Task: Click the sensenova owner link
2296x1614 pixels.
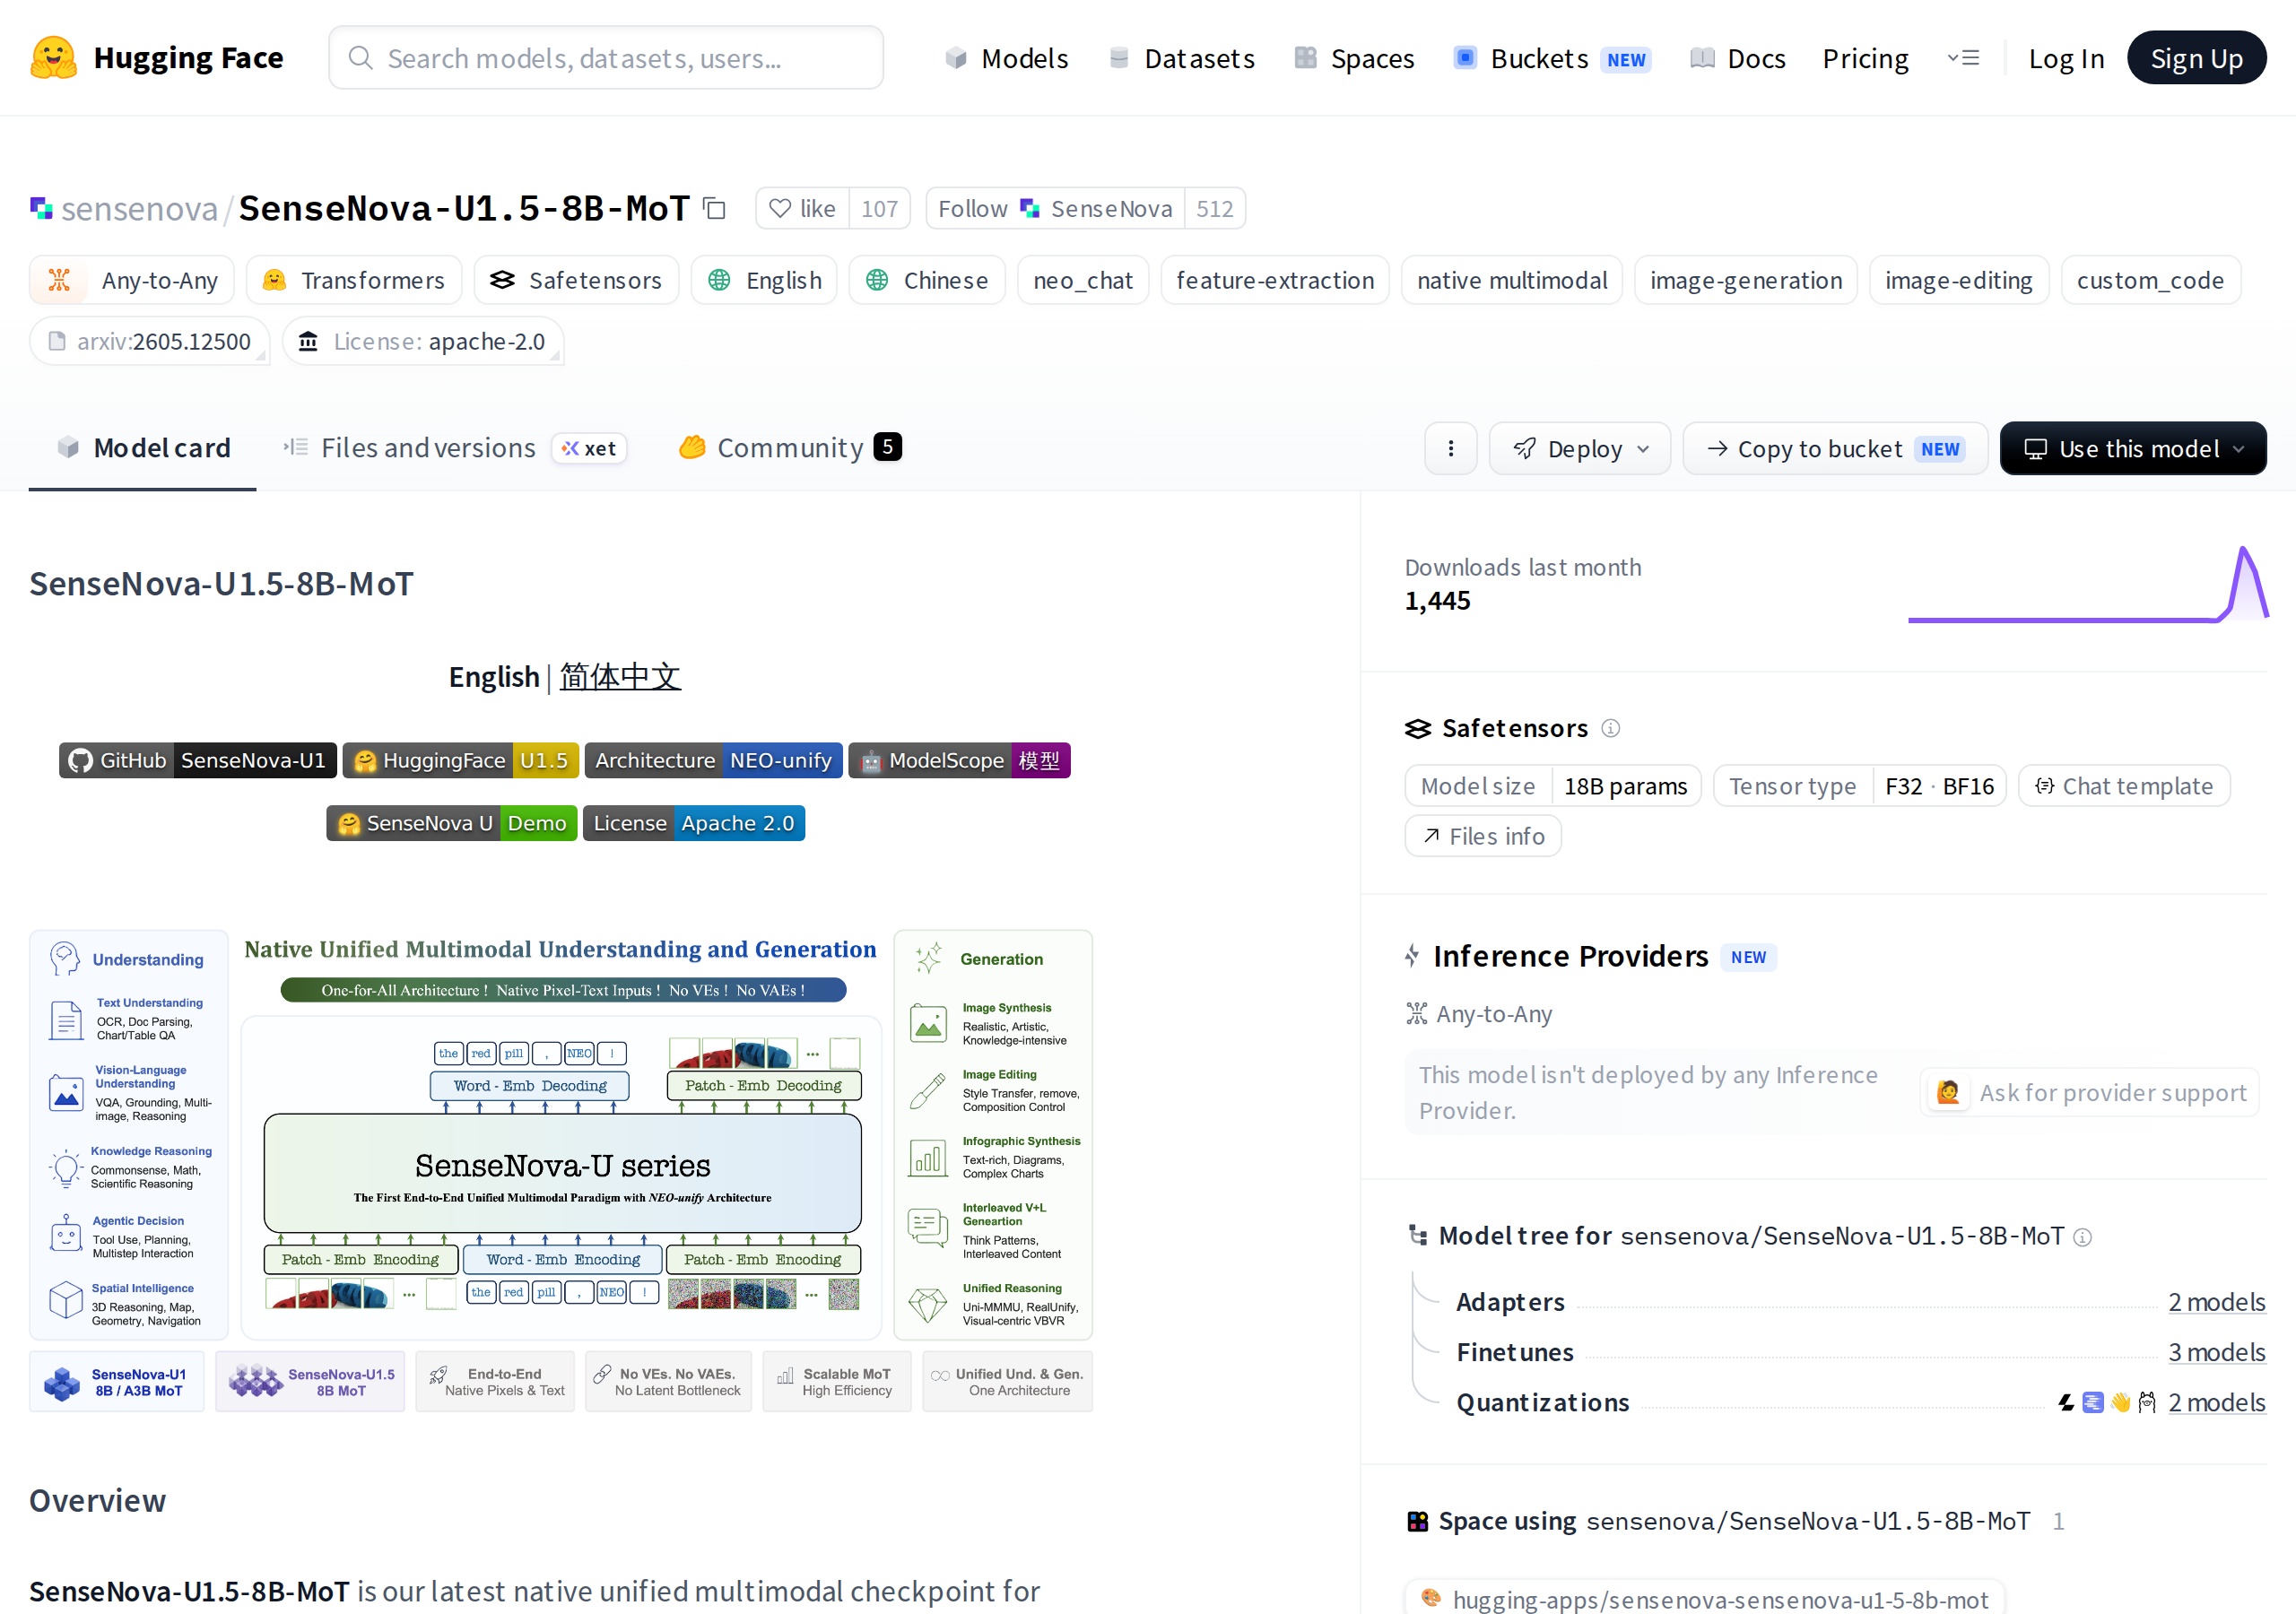Action: pyautogui.click(x=139, y=208)
